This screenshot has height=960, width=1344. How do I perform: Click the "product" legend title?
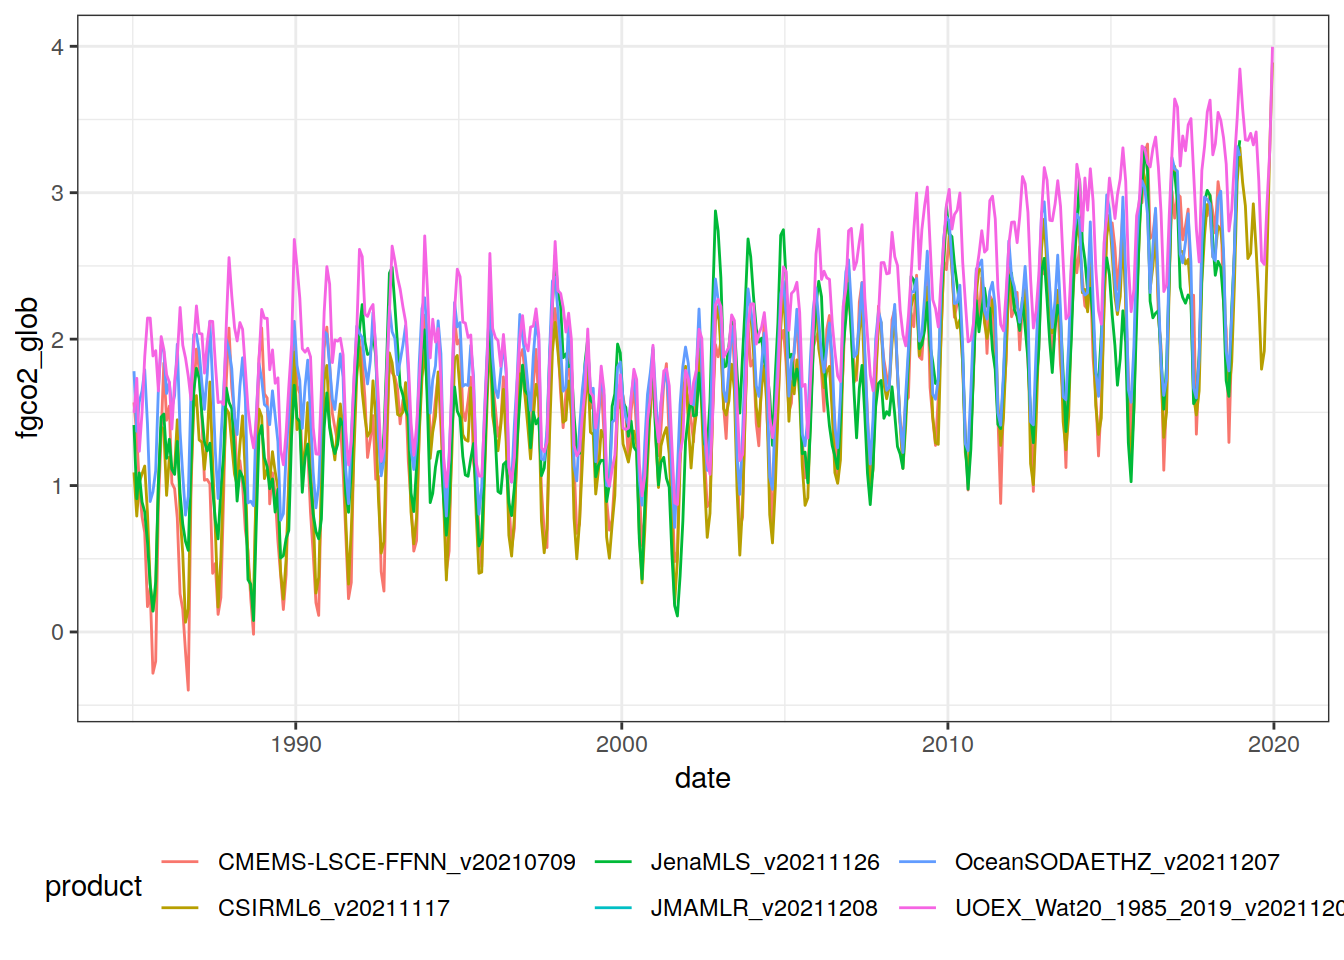coord(93,886)
